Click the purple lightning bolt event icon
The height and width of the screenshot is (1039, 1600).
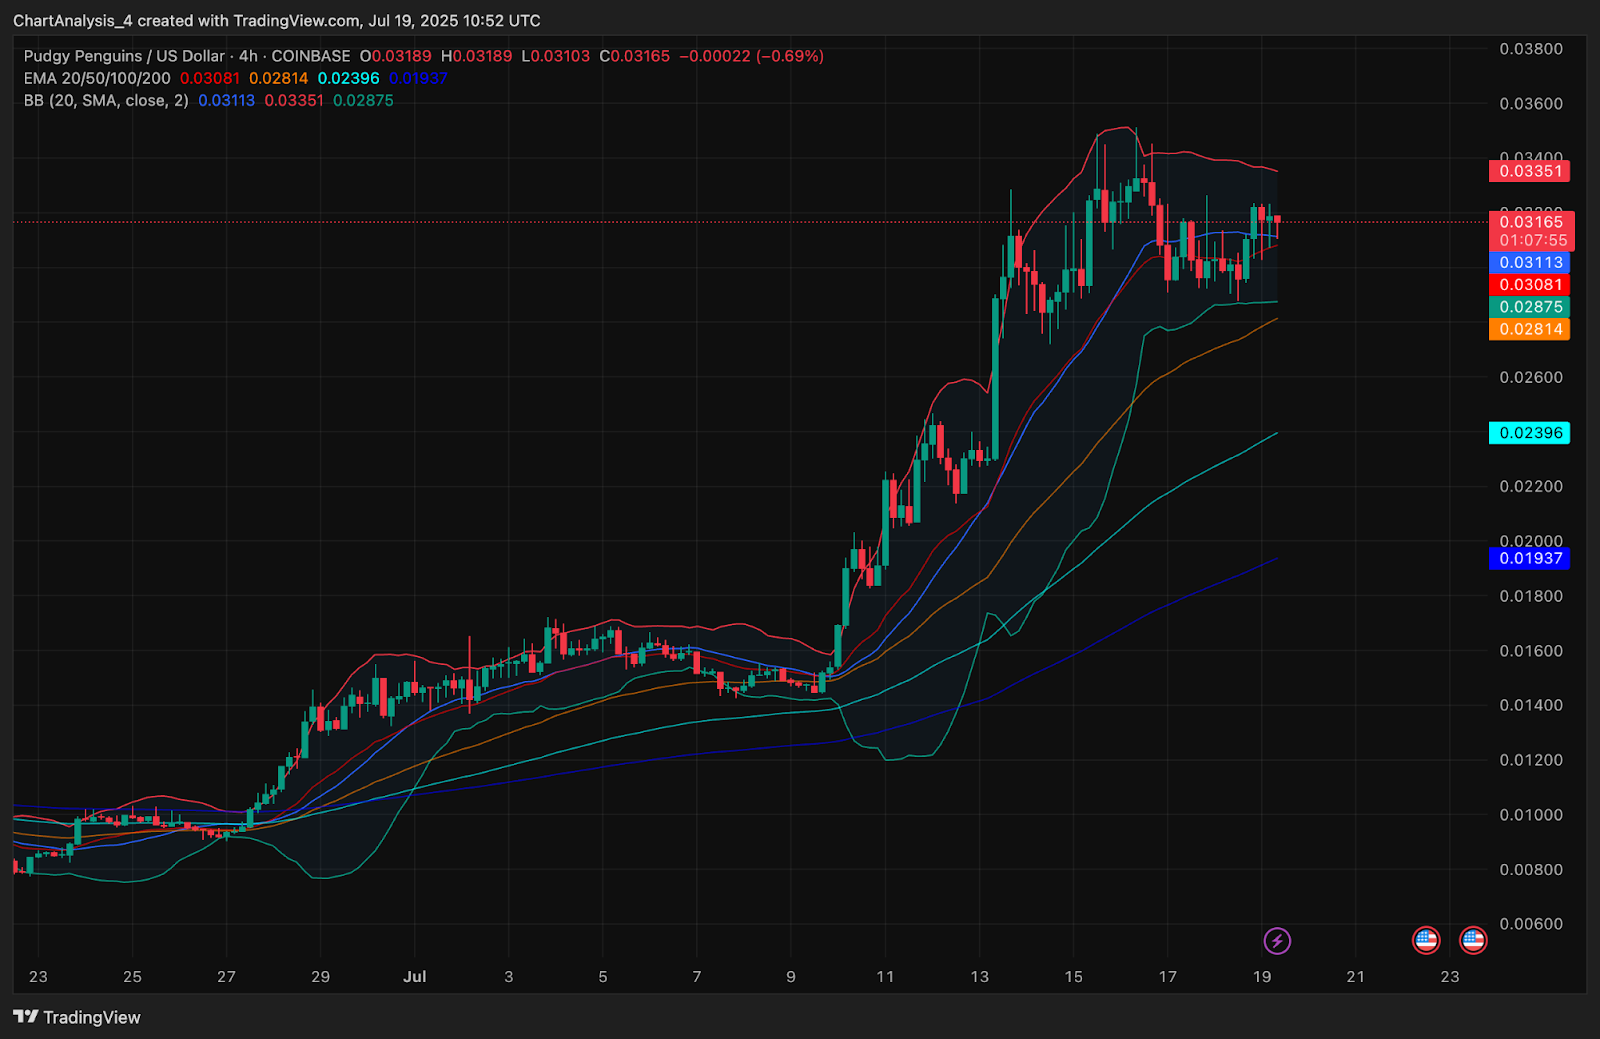(1277, 941)
